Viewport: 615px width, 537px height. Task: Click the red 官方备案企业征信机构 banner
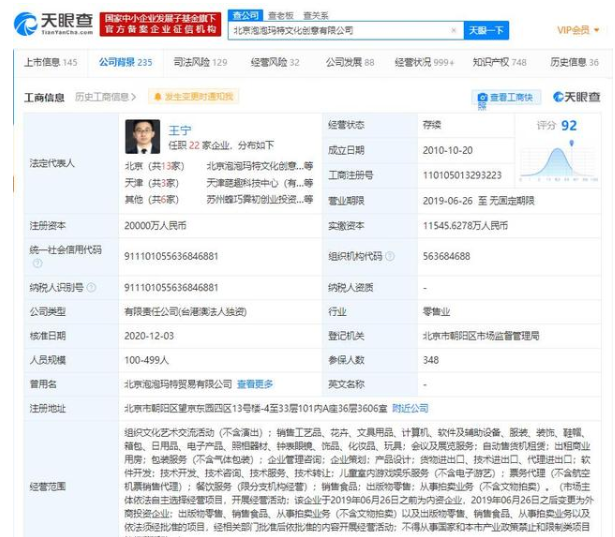point(160,24)
